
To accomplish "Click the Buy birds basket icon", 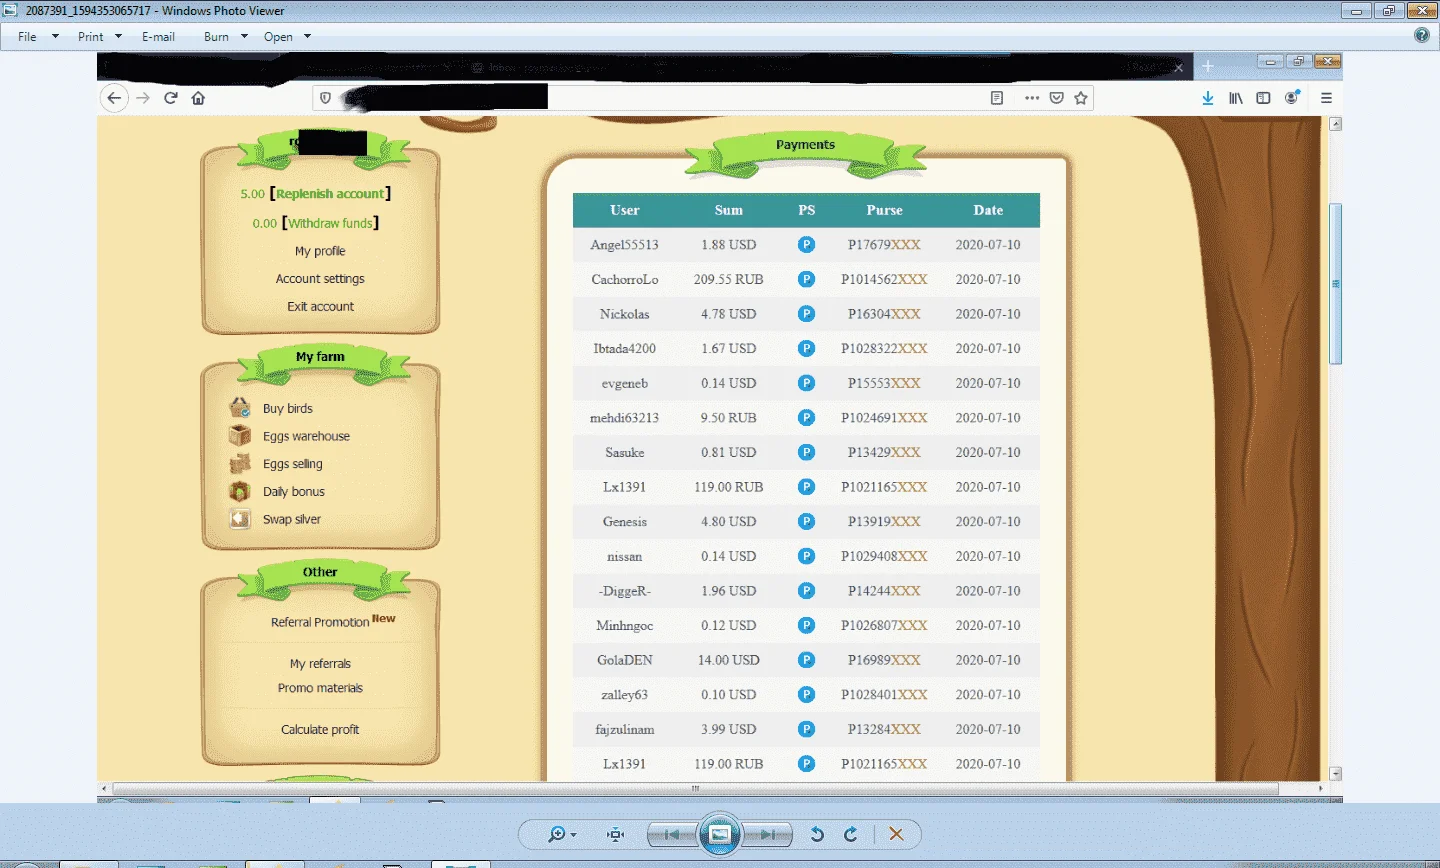I will [x=240, y=408].
